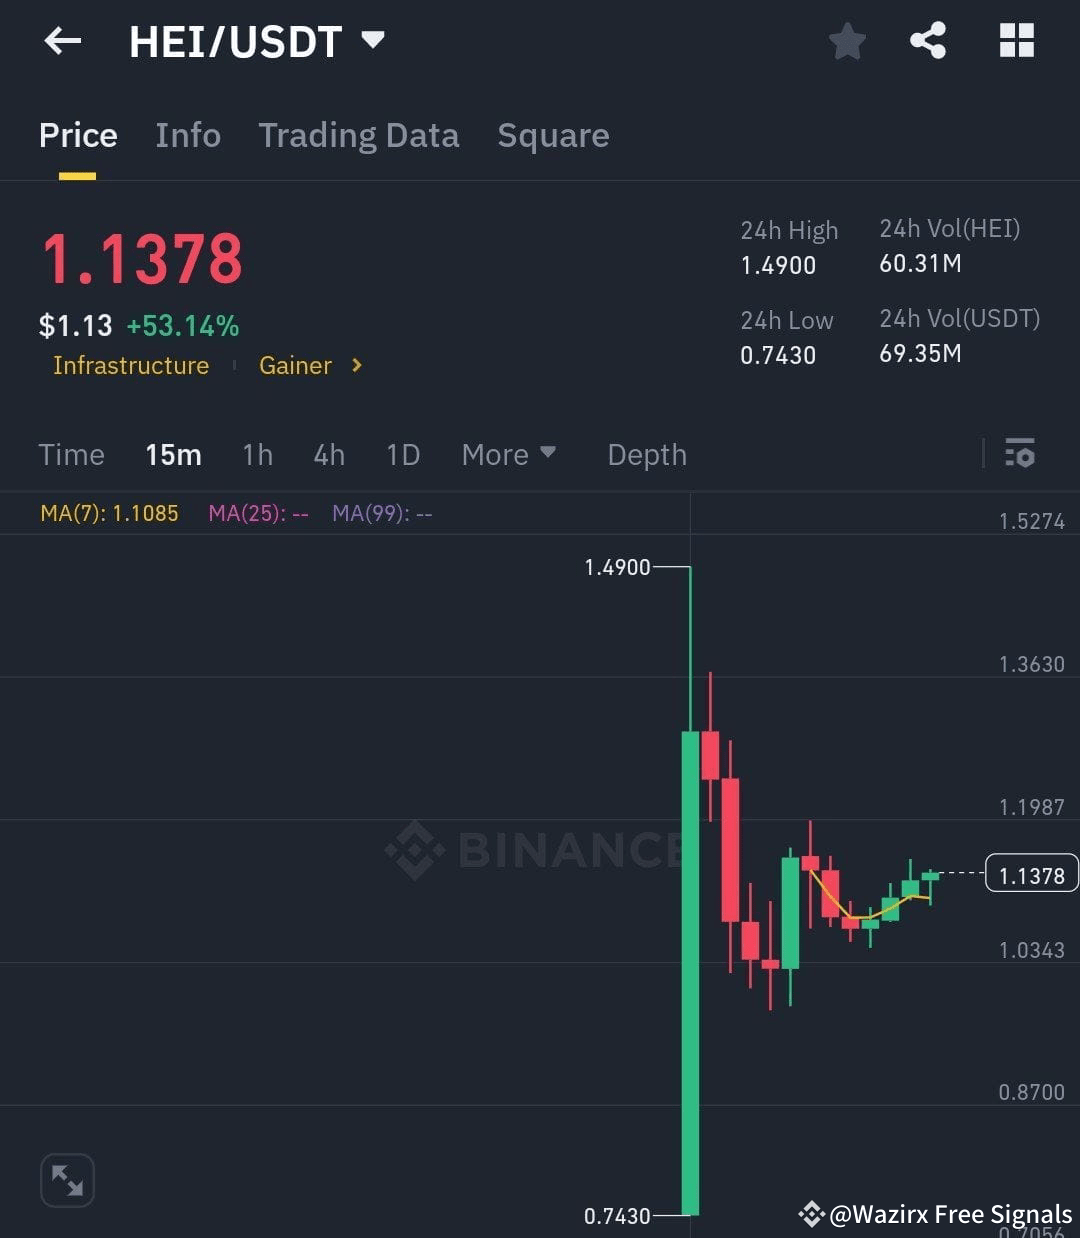Viewport: 1080px width, 1238px height.
Task: Expand chart to fullscreen via bottom-left icon
Action: [66, 1180]
